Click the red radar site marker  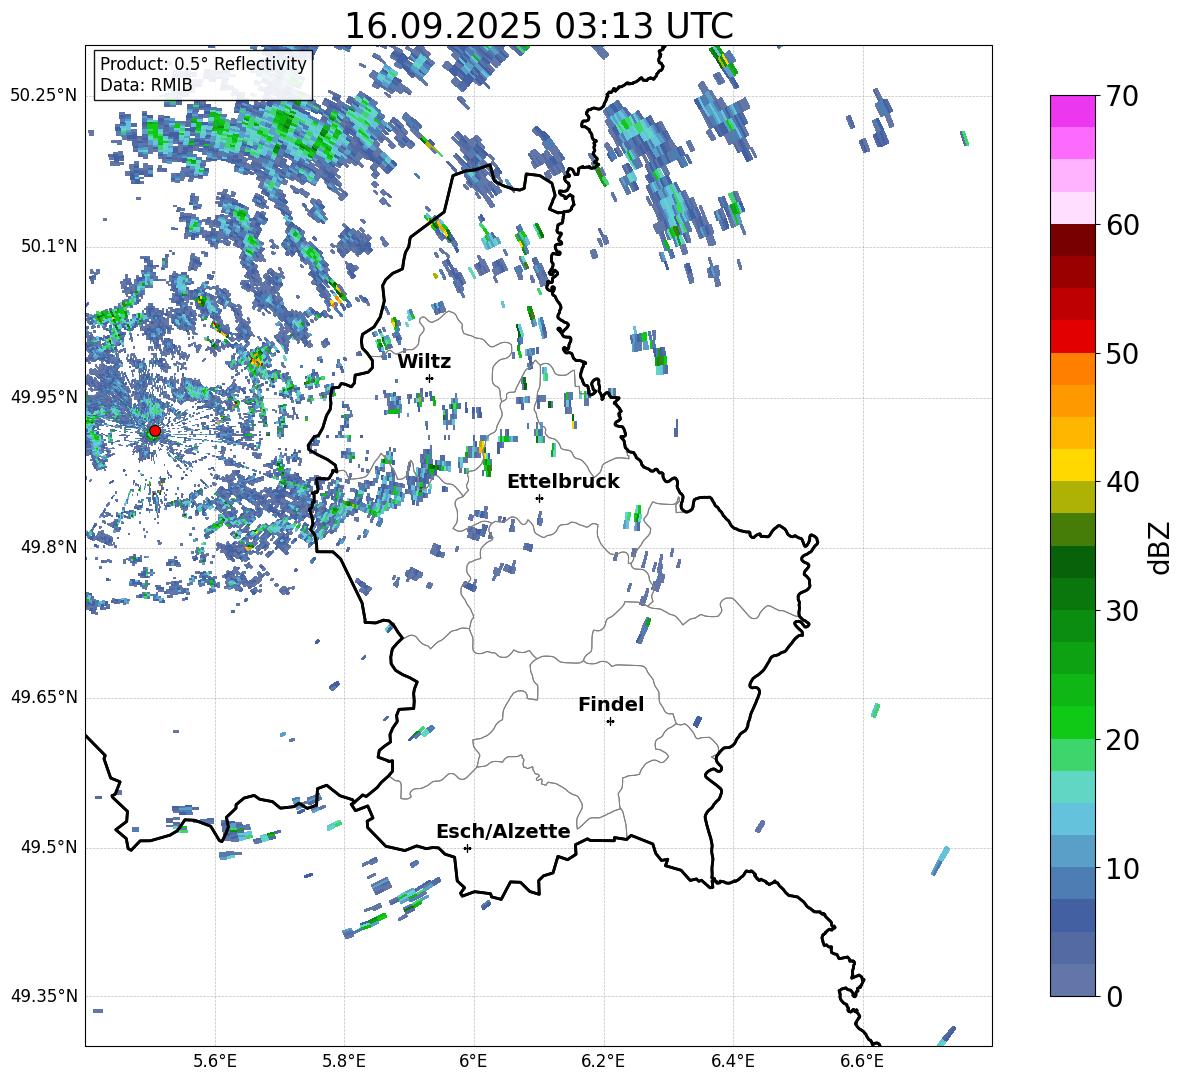pyautogui.click(x=155, y=431)
